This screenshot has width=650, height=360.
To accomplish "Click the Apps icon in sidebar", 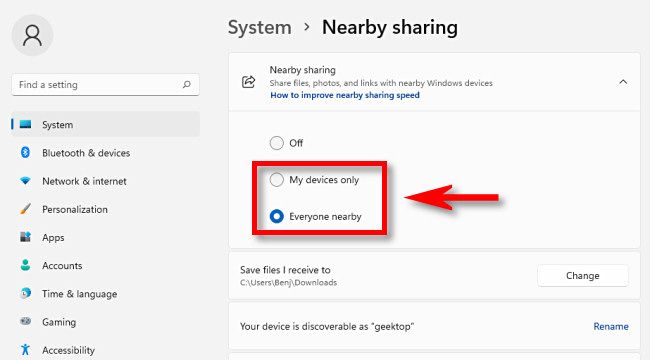I will coord(25,237).
